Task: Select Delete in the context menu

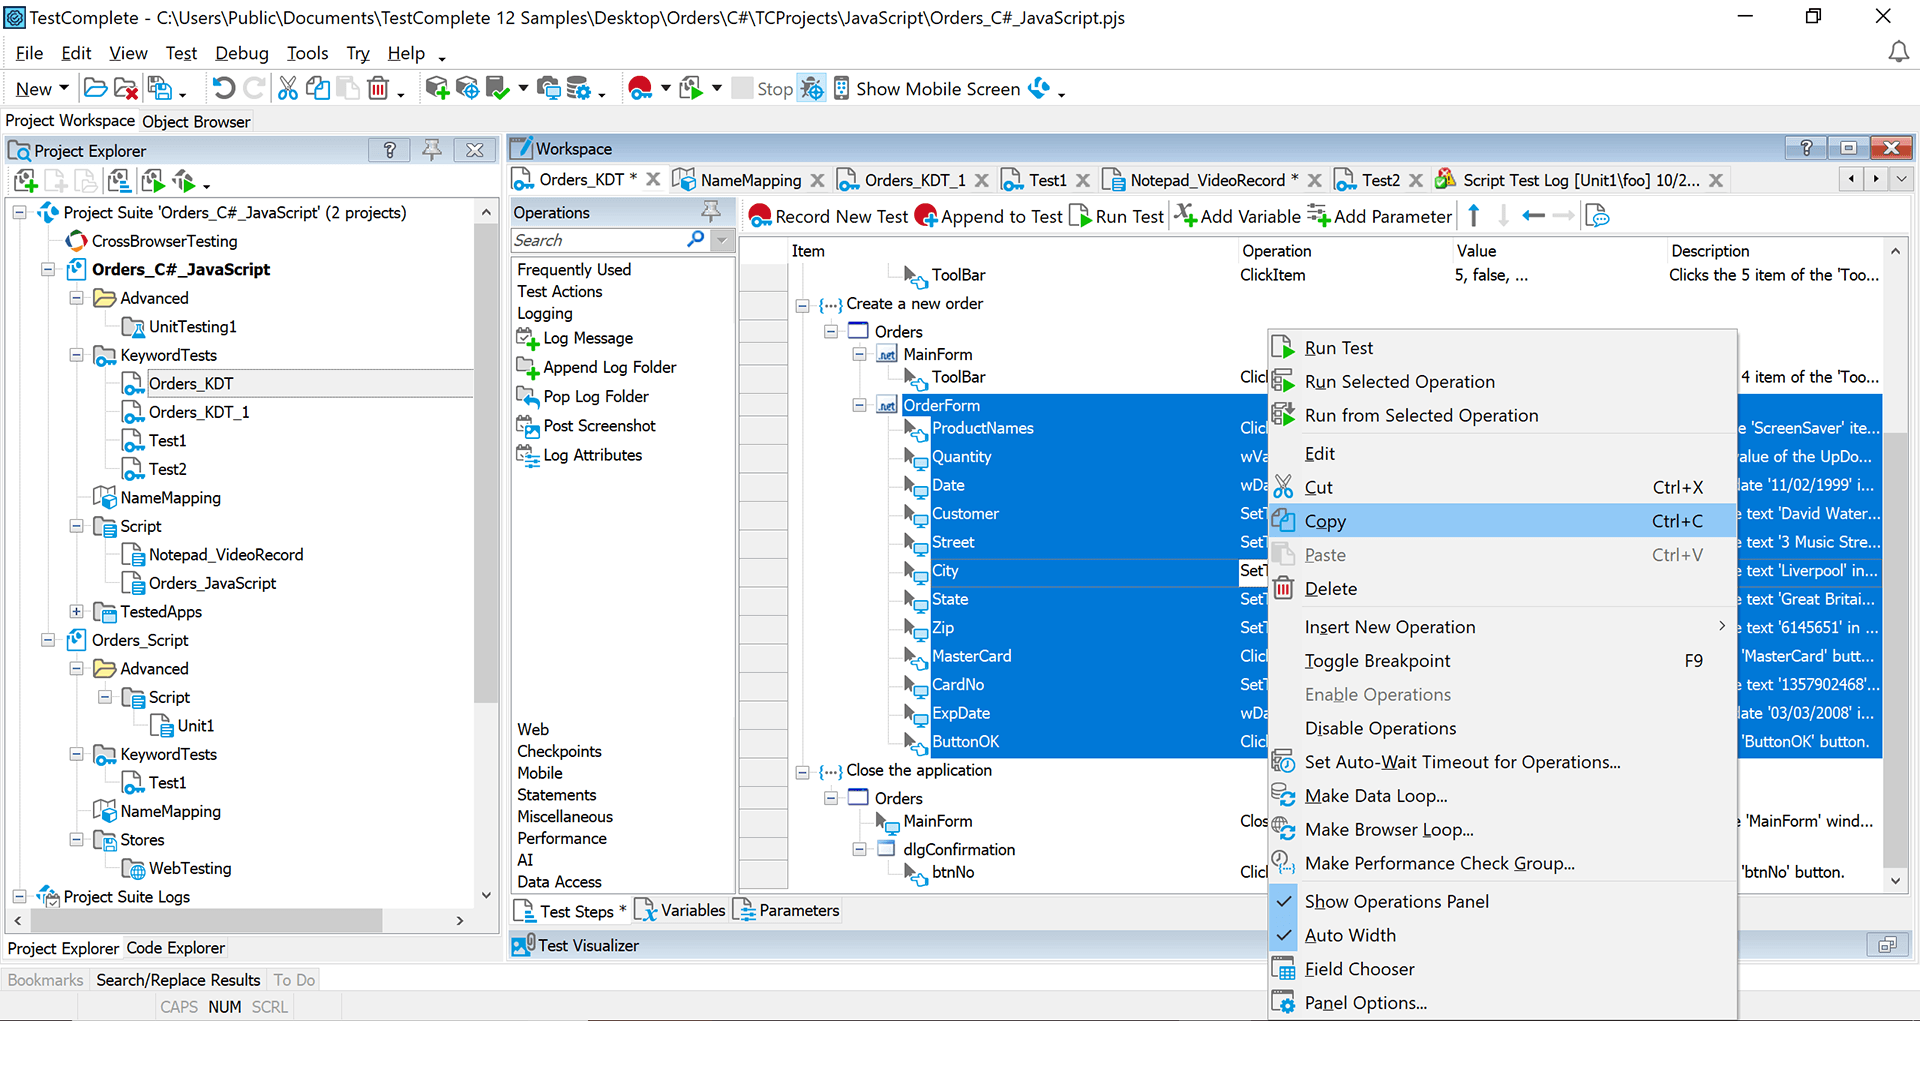Action: (1330, 589)
